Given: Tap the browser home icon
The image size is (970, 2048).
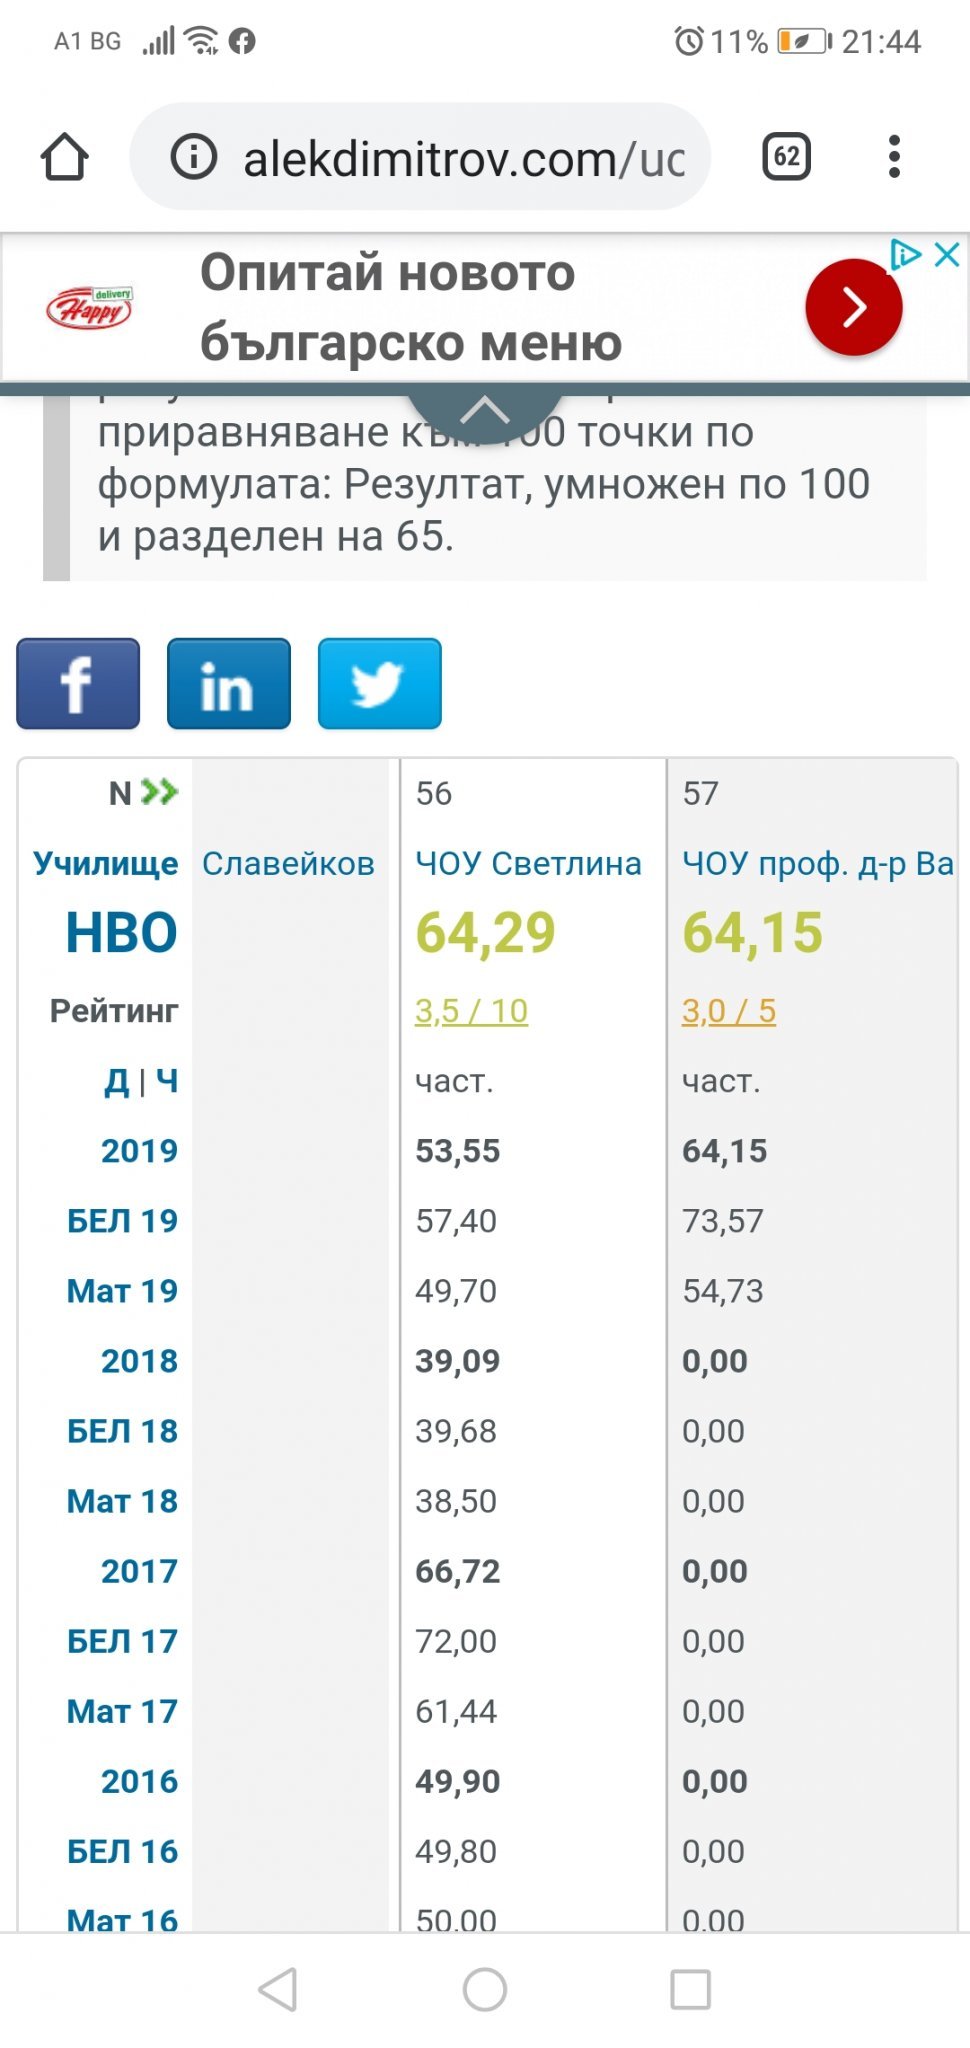Looking at the screenshot, I should click(x=65, y=158).
